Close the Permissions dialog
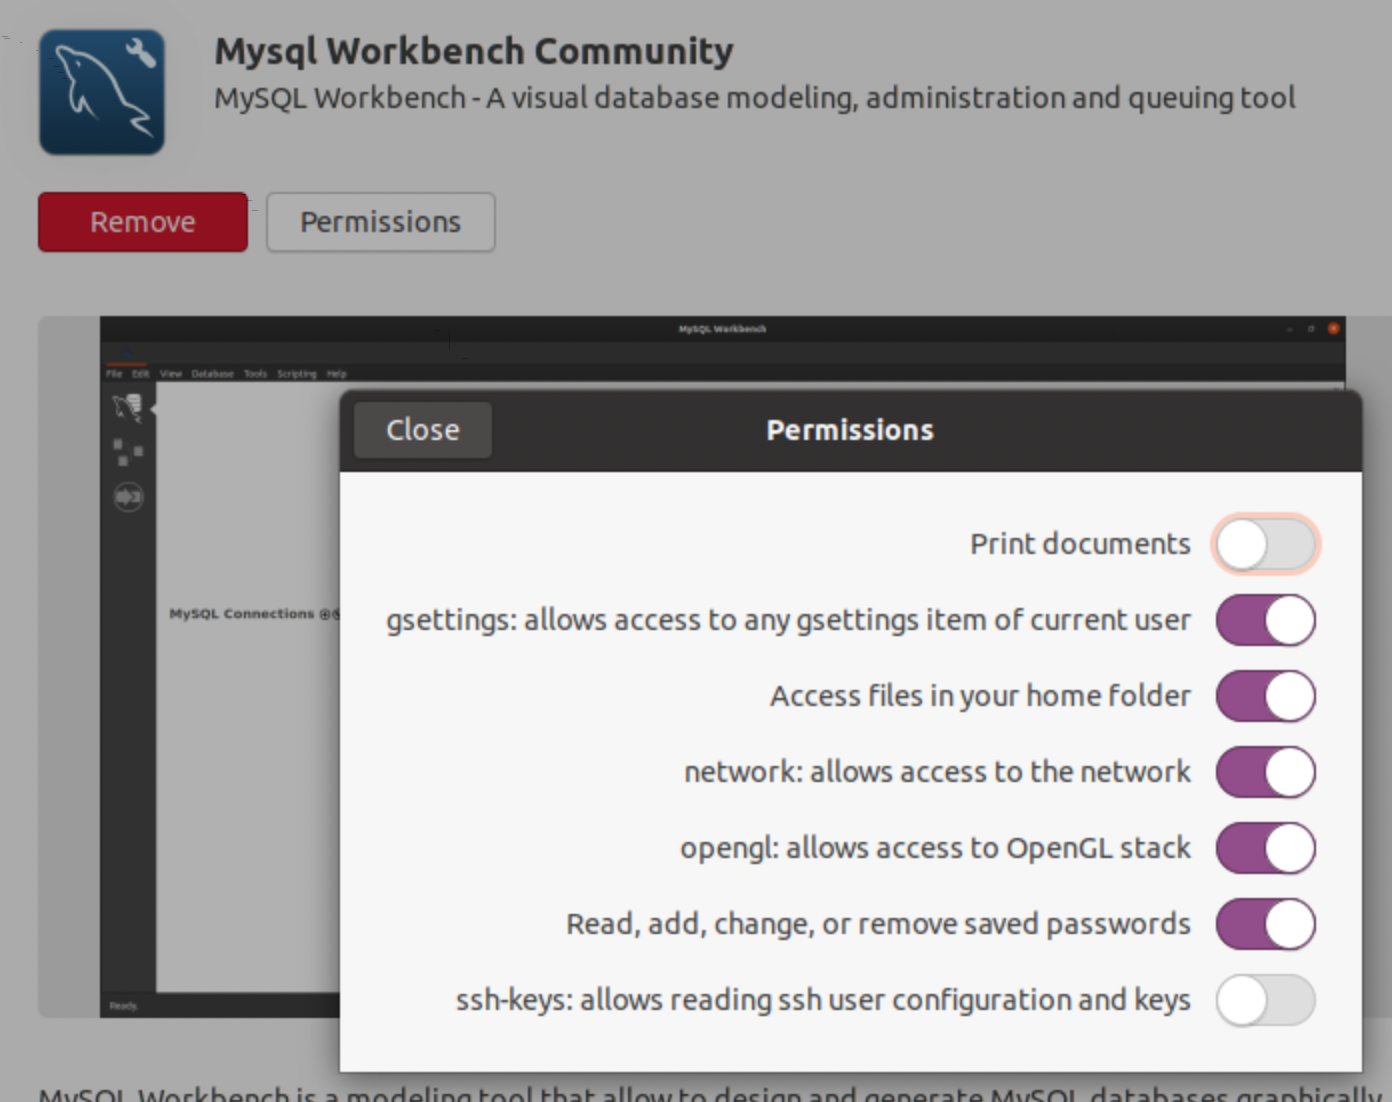The image size is (1392, 1102). click(423, 430)
